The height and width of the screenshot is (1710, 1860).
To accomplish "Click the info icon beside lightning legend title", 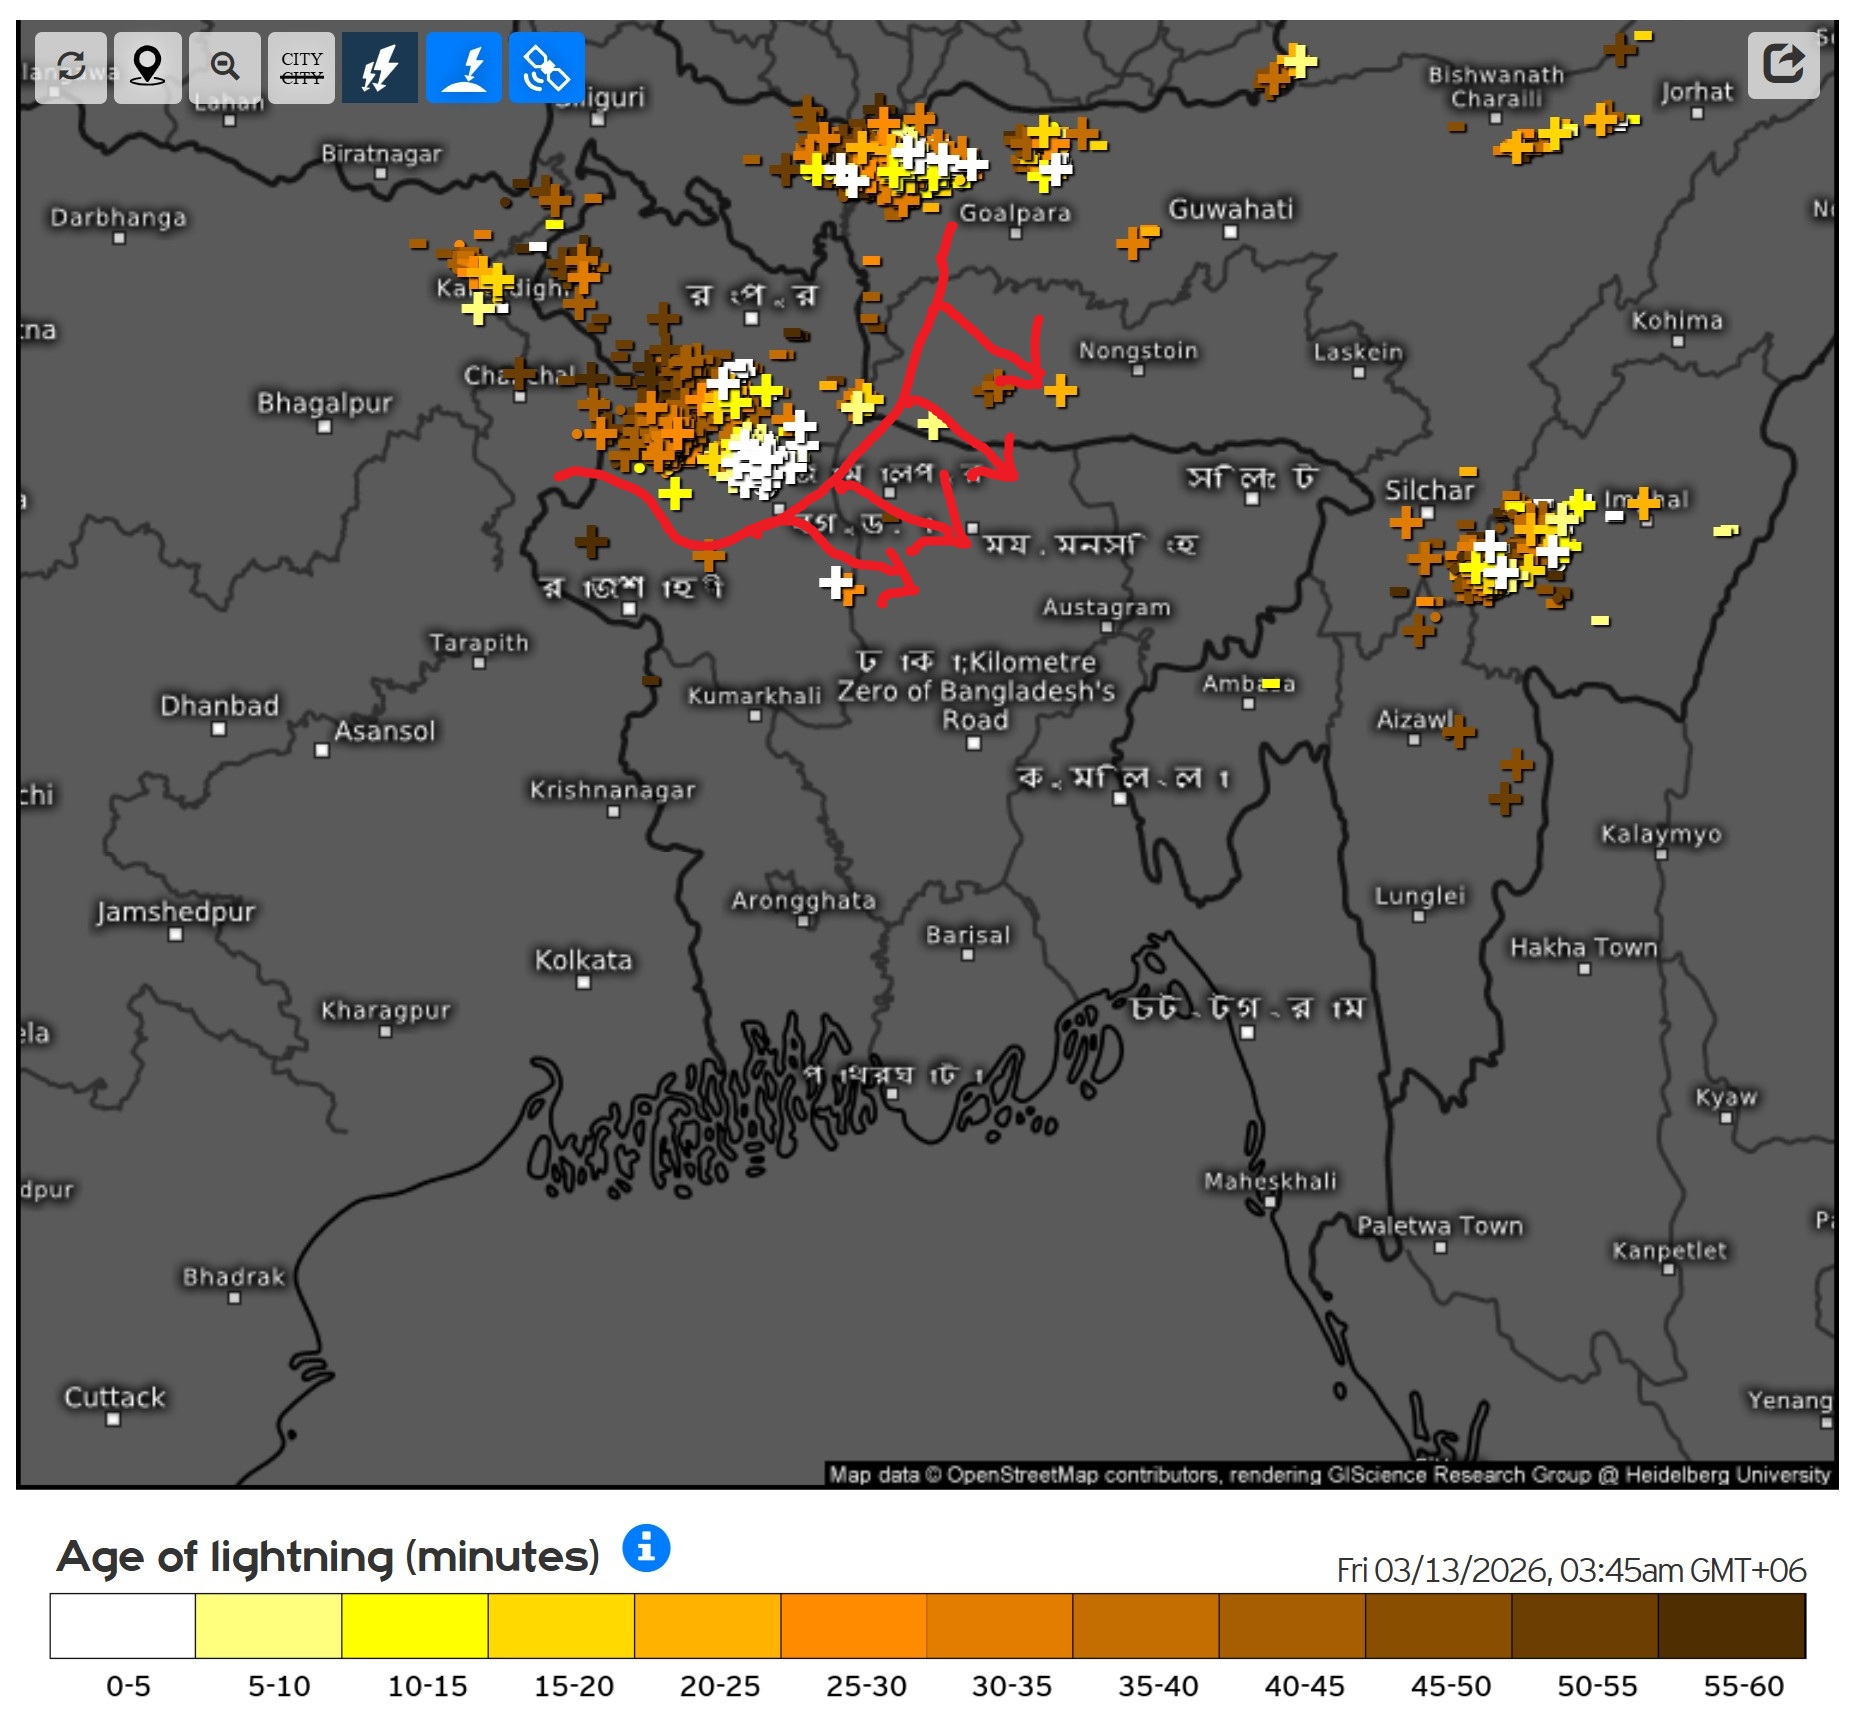I will pyautogui.click(x=646, y=1547).
